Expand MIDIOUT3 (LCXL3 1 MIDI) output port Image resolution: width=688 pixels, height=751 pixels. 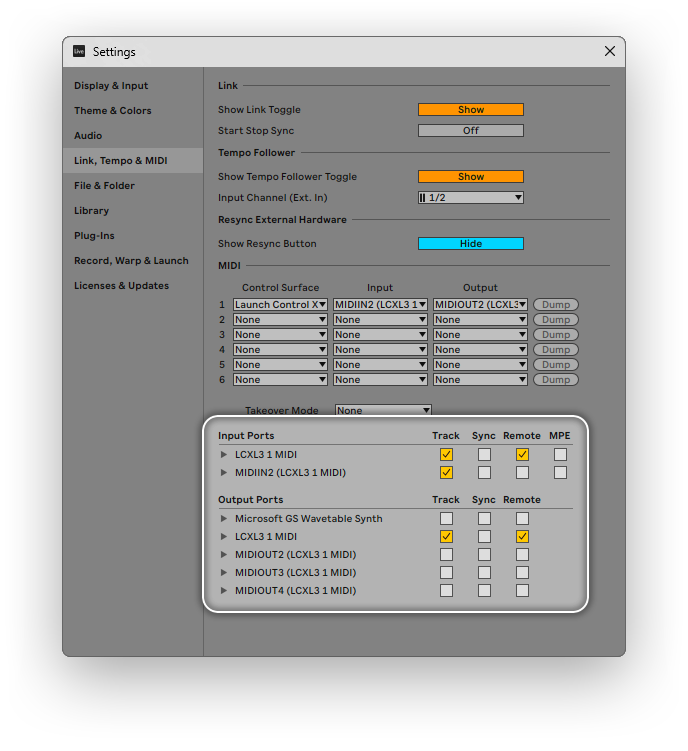click(223, 573)
